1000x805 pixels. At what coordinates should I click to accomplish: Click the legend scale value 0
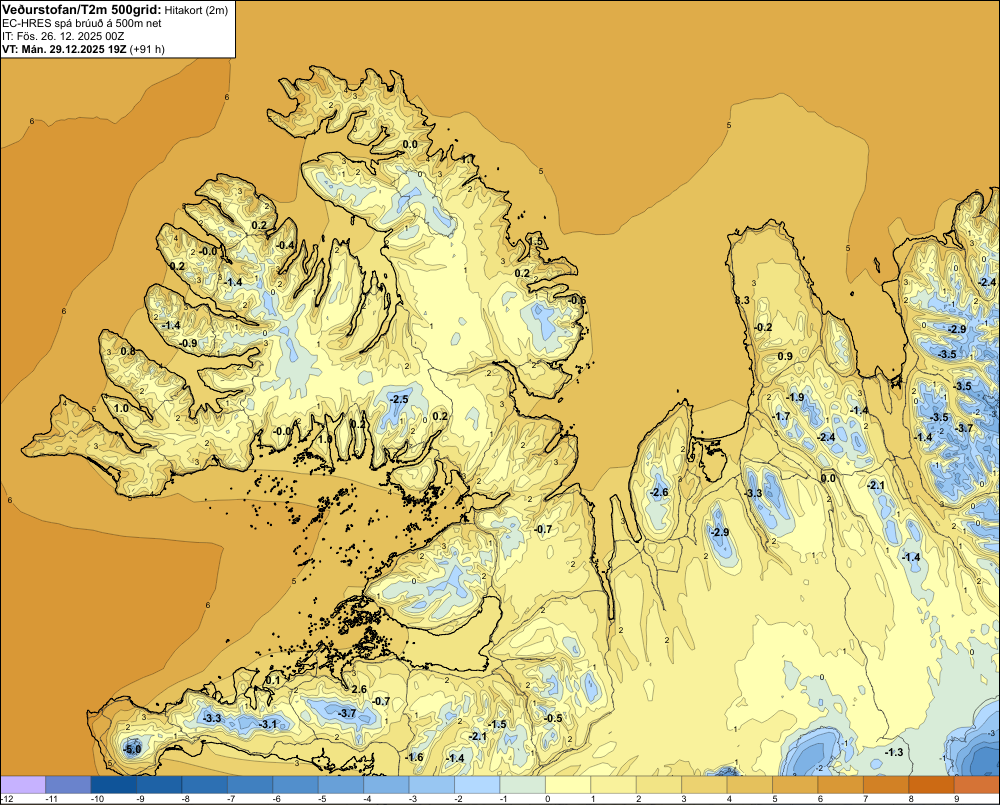pos(548,799)
